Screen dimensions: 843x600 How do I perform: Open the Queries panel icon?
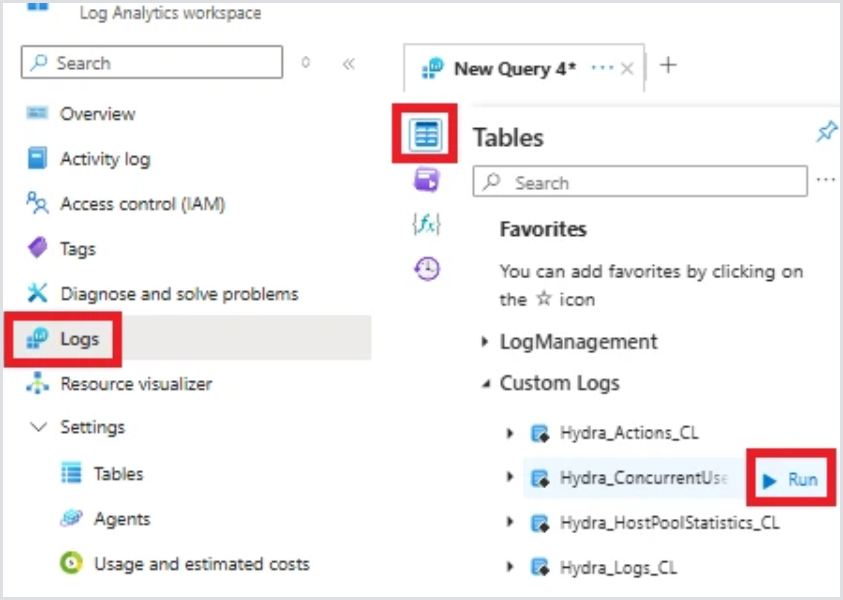(427, 180)
